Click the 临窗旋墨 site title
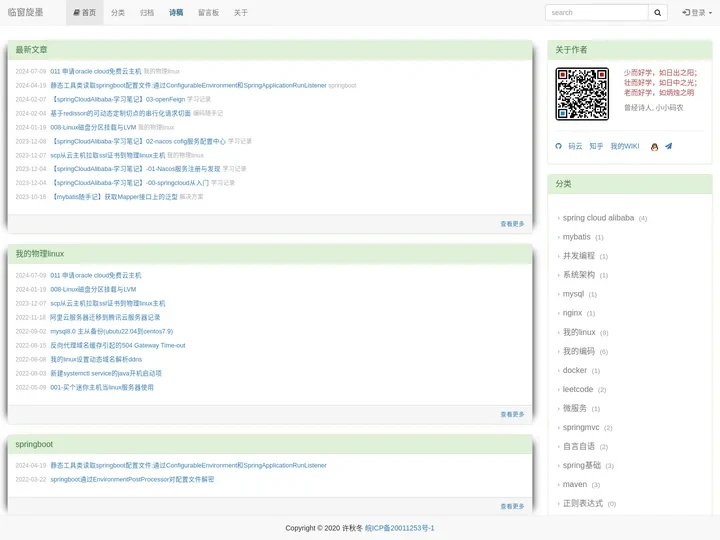 point(25,12)
